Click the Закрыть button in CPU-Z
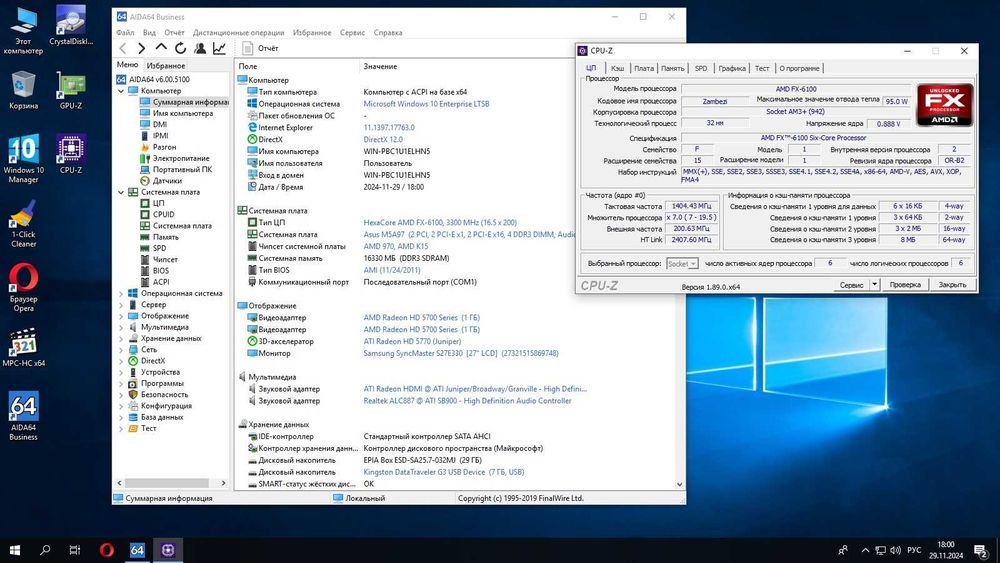Screen dimensions: 1000x563 952,284
